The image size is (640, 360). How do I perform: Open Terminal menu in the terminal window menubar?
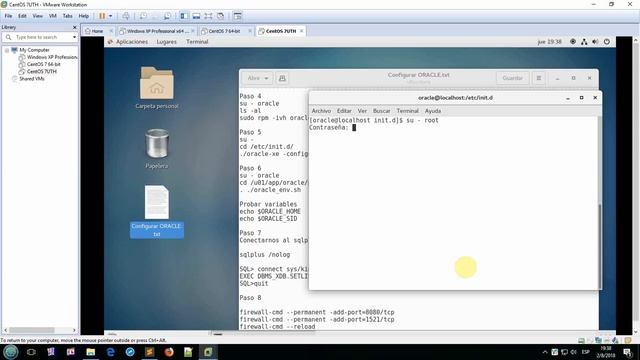click(407, 111)
